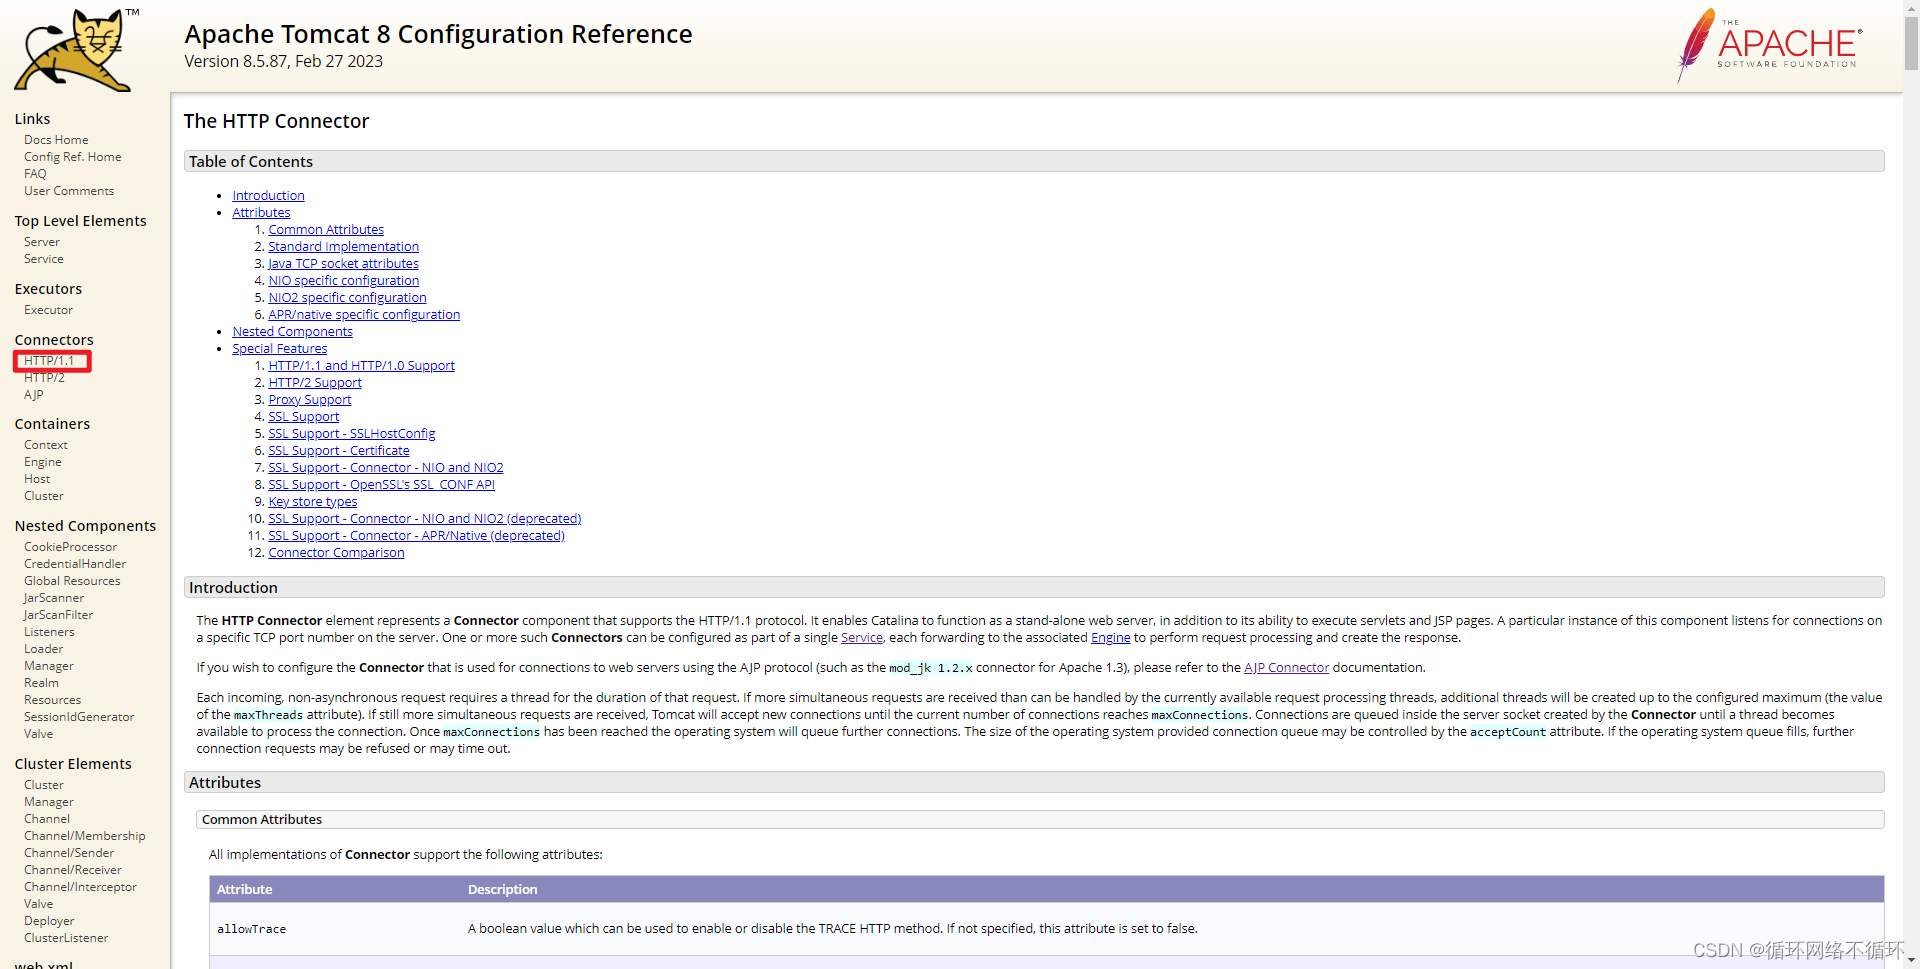Viewport: 1920px width, 969px height.
Task: Jump to NIO specific configuration
Action: click(x=343, y=281)
